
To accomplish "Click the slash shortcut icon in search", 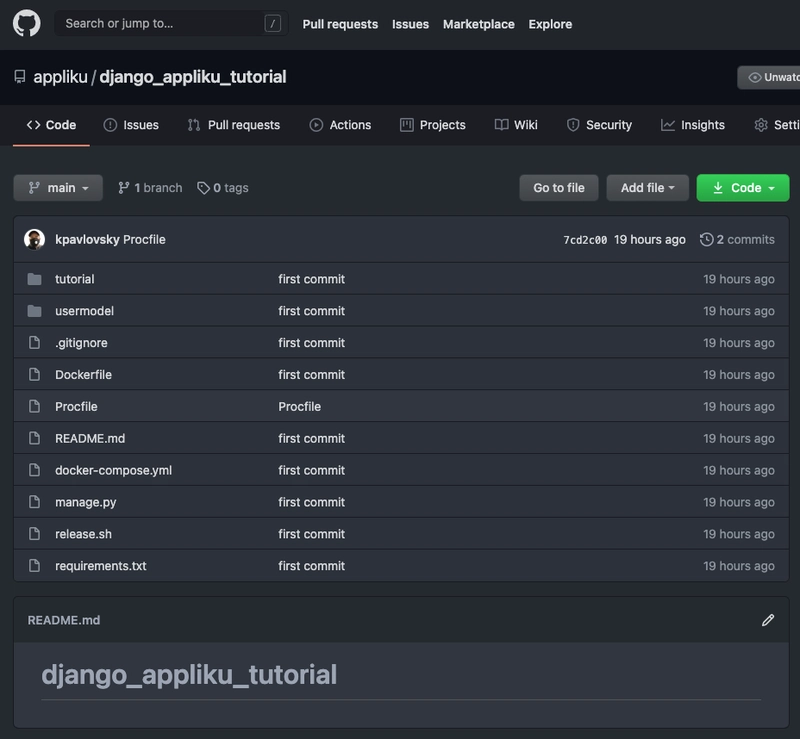I will [x=272, y=23].
